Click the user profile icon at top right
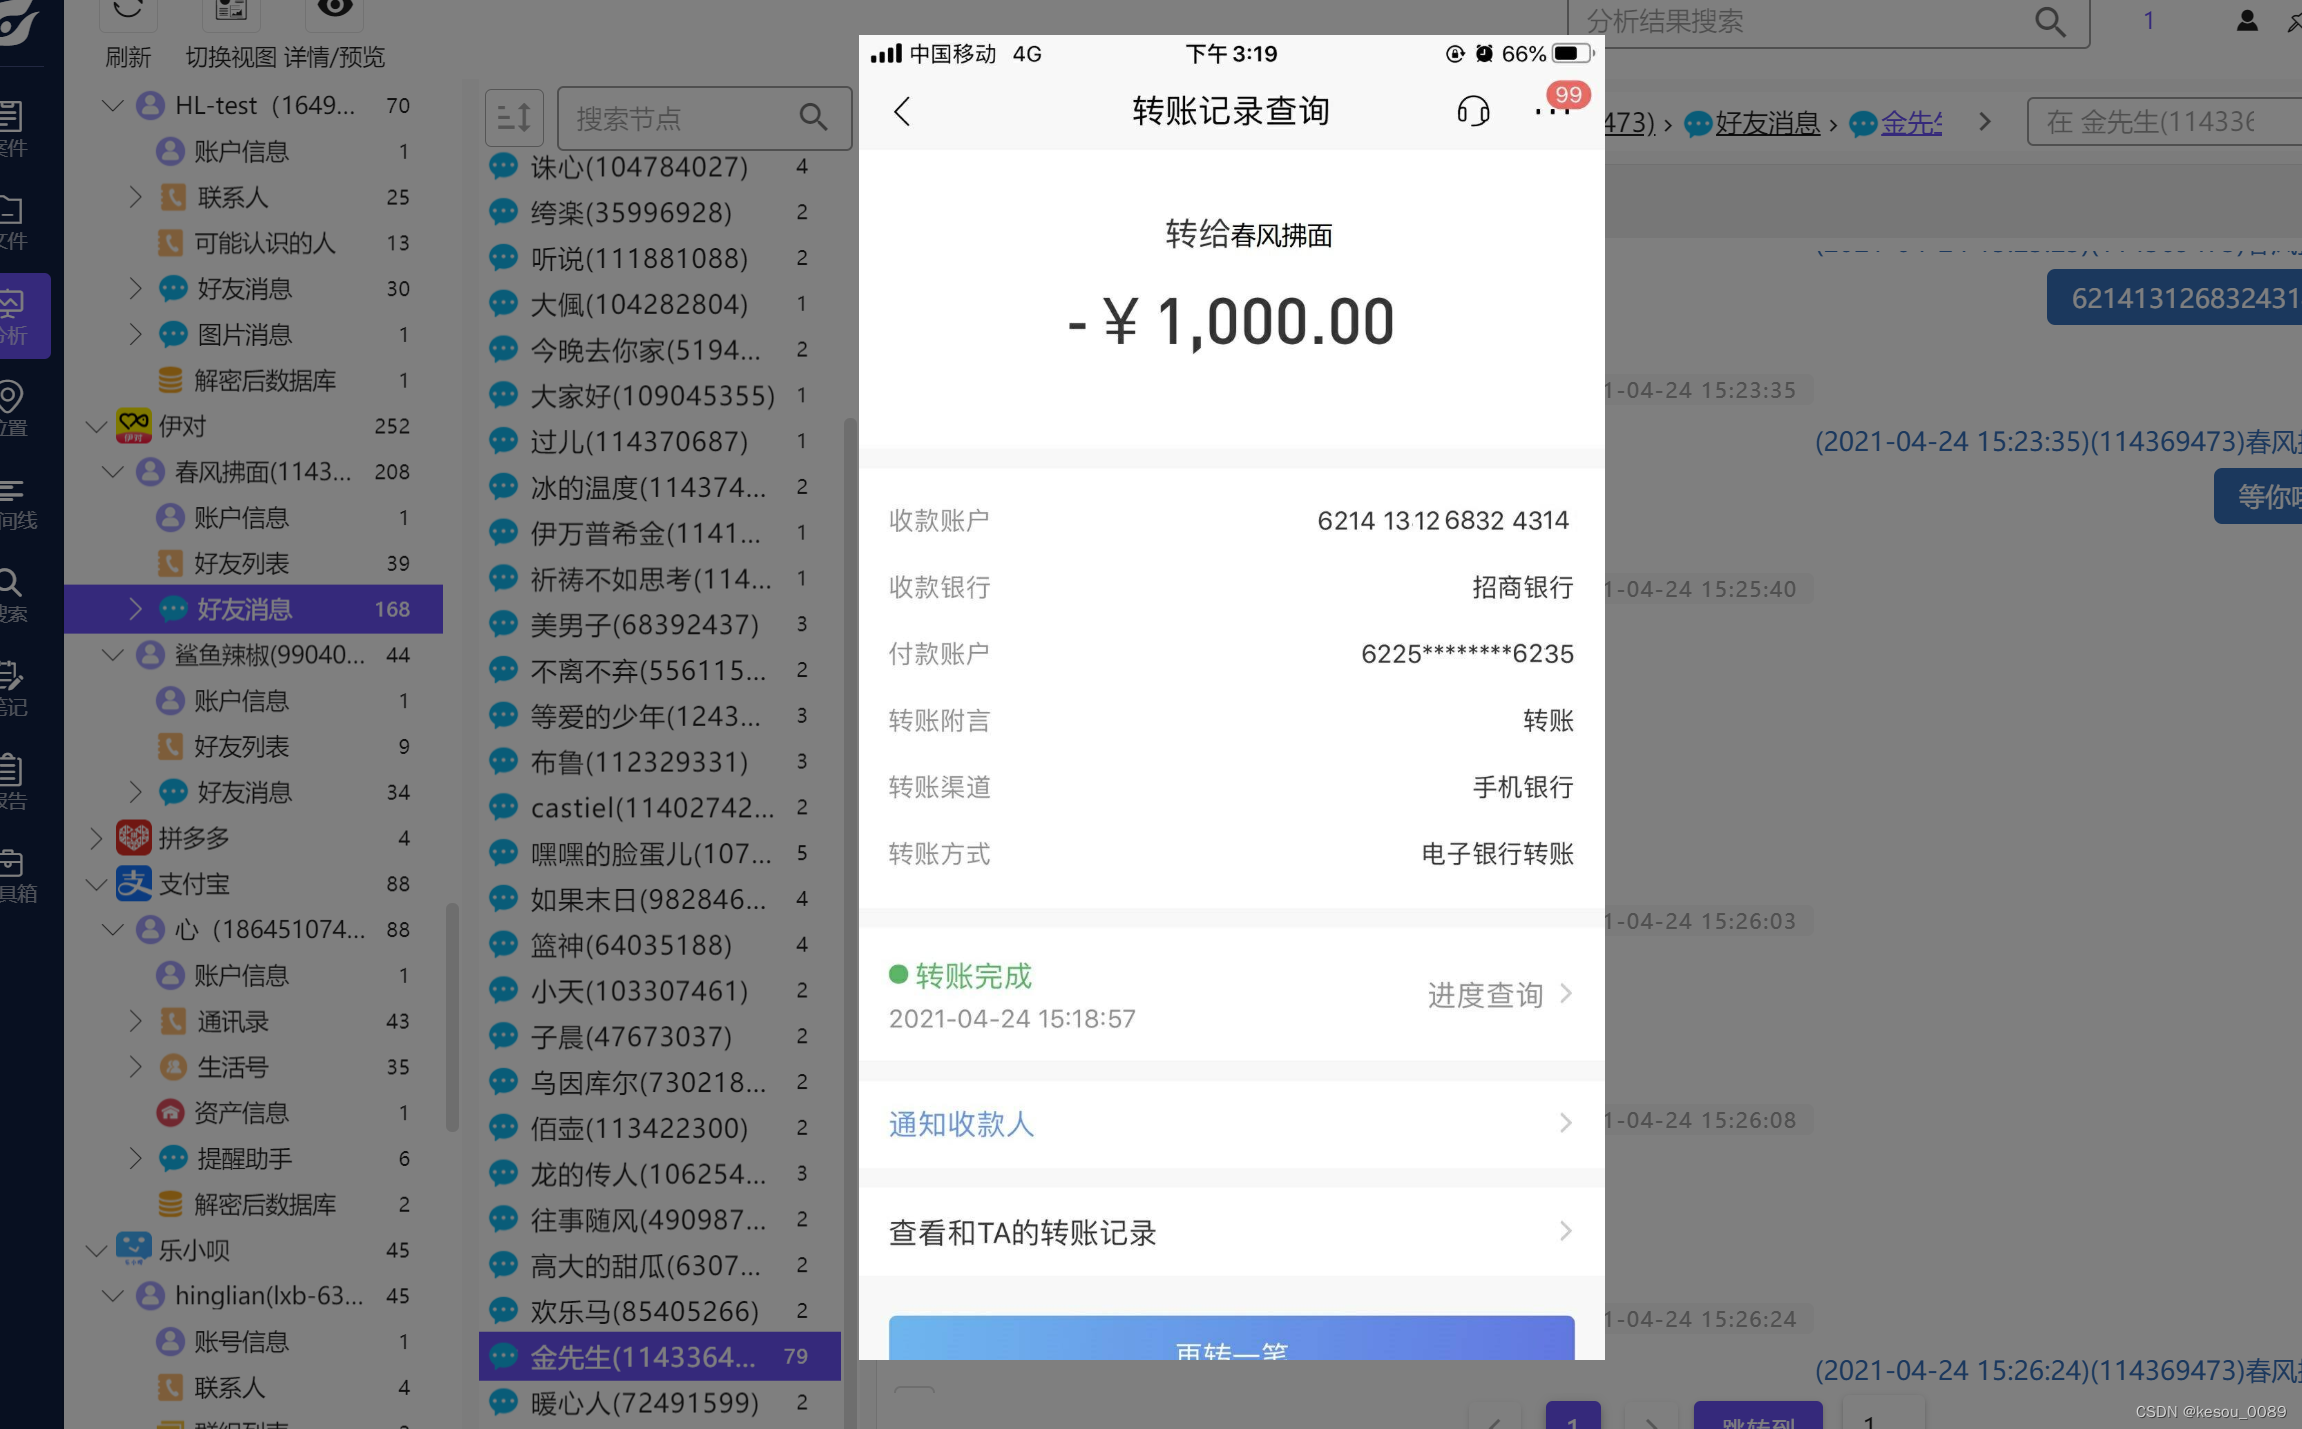This screenshot has height=1429, width=2302. click(x=2246, y=21)
